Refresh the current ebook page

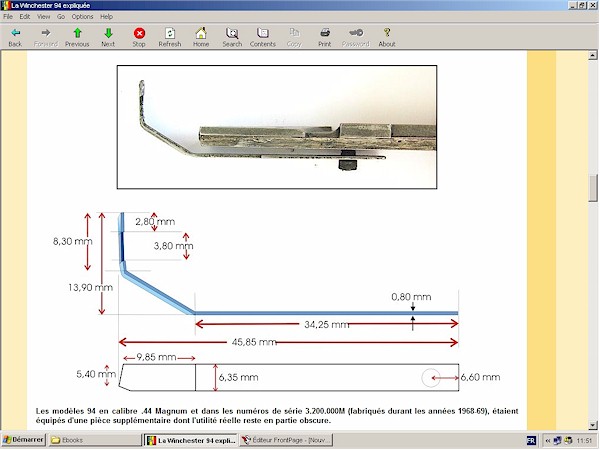[170, 33]
